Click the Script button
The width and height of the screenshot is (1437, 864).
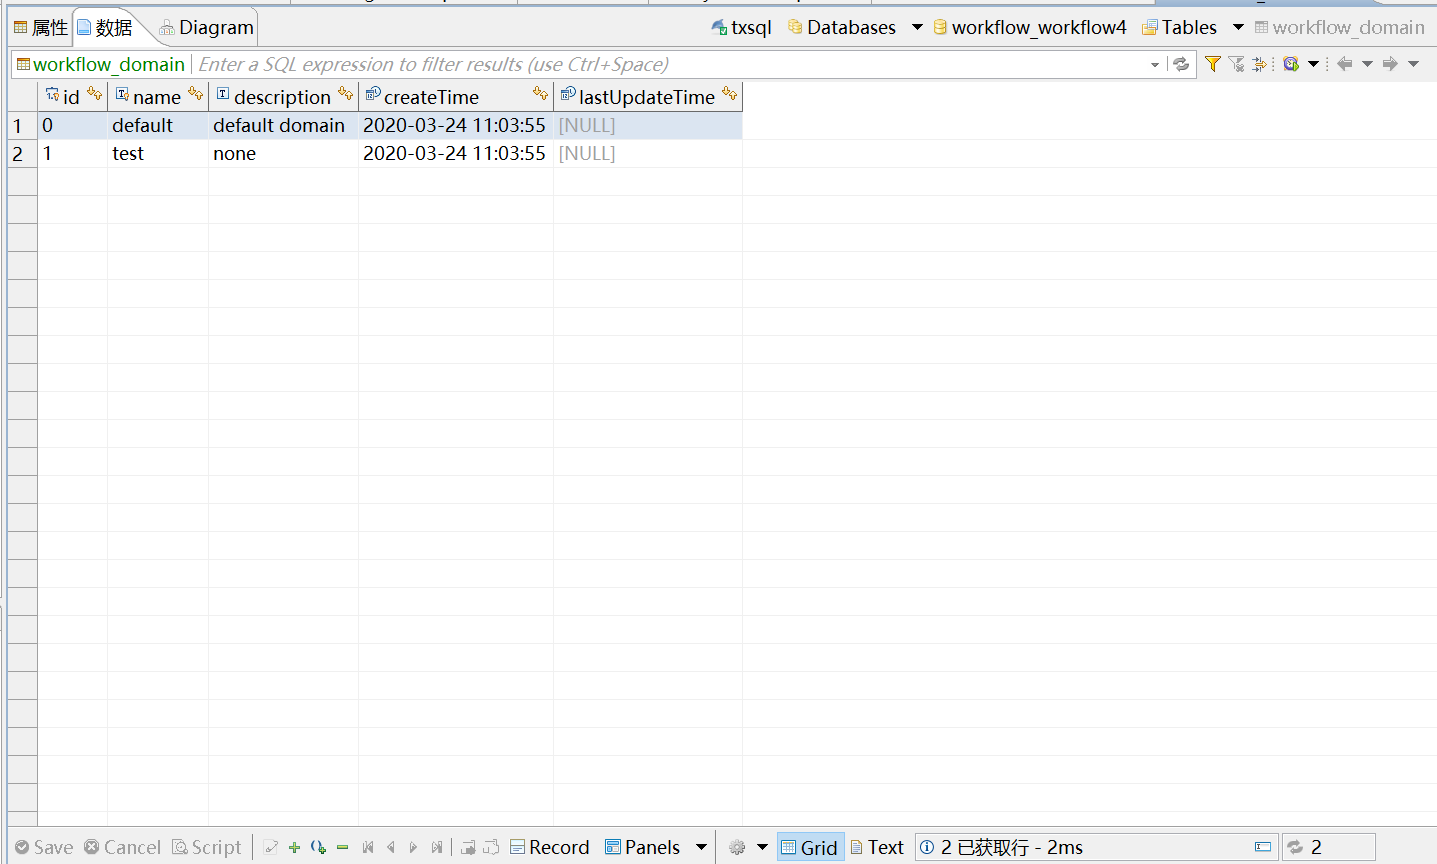(206, 847)
